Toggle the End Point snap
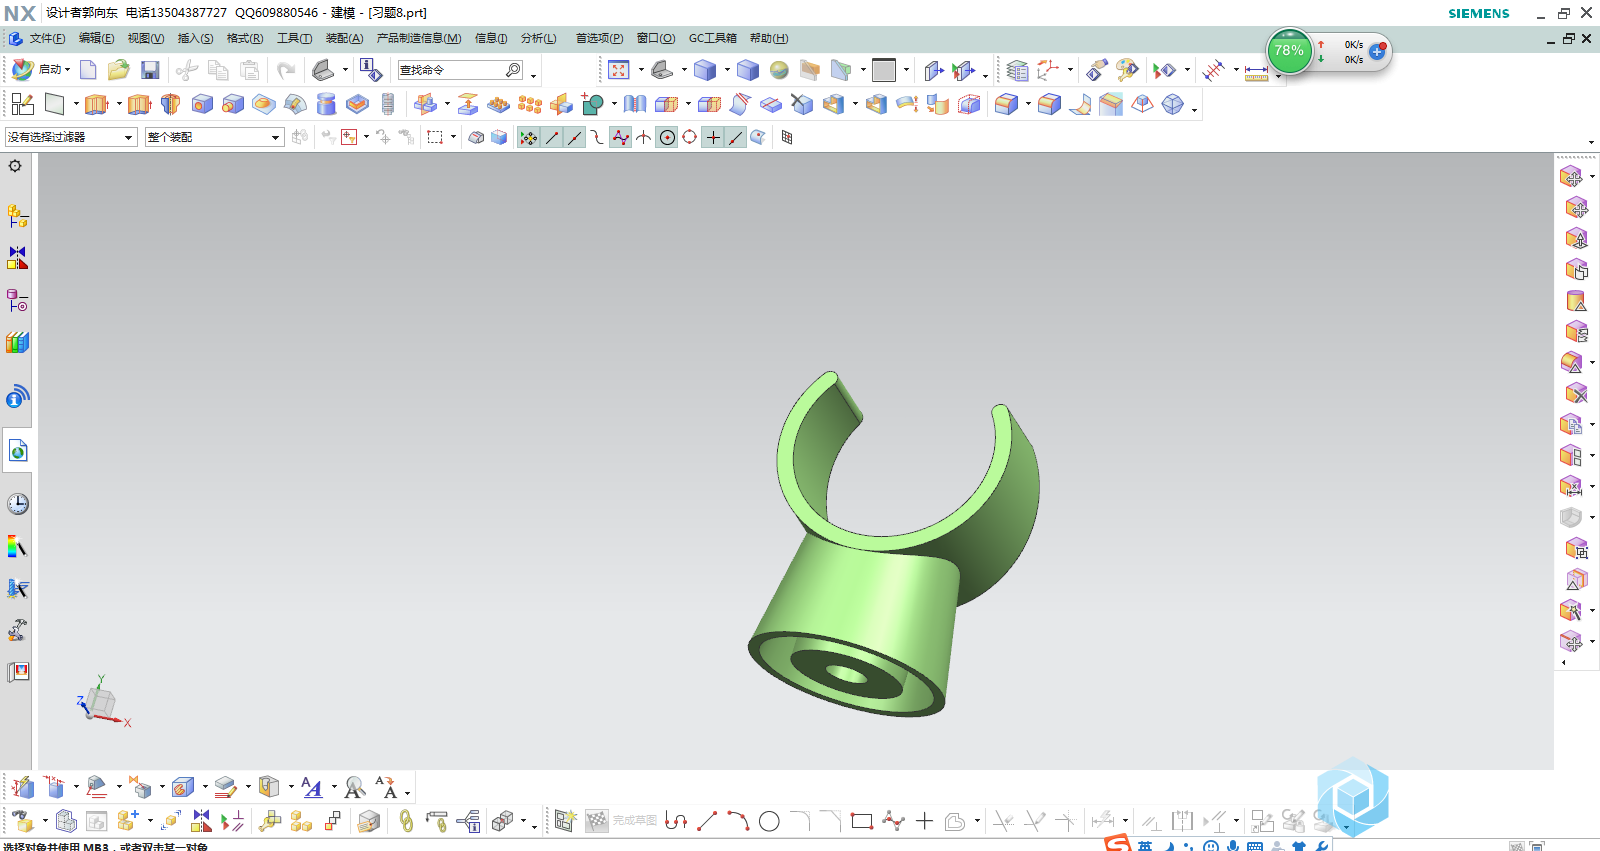 coord(552,137)
